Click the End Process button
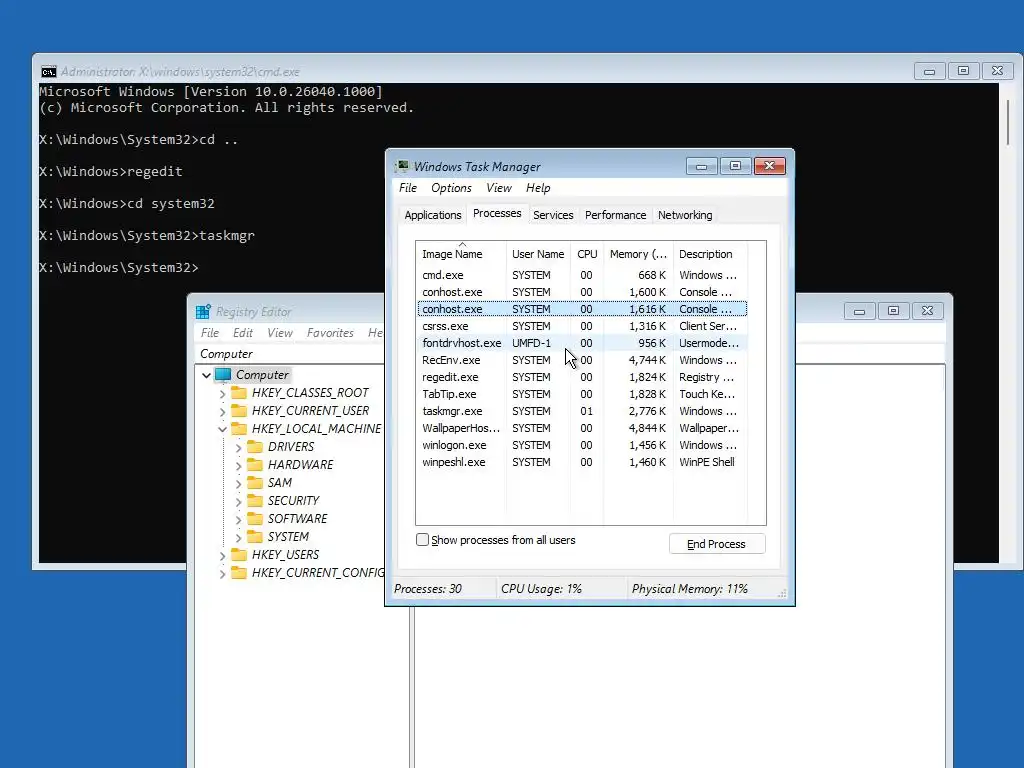1024x768 pixels. pyautogui.click(x=716, y=544)
